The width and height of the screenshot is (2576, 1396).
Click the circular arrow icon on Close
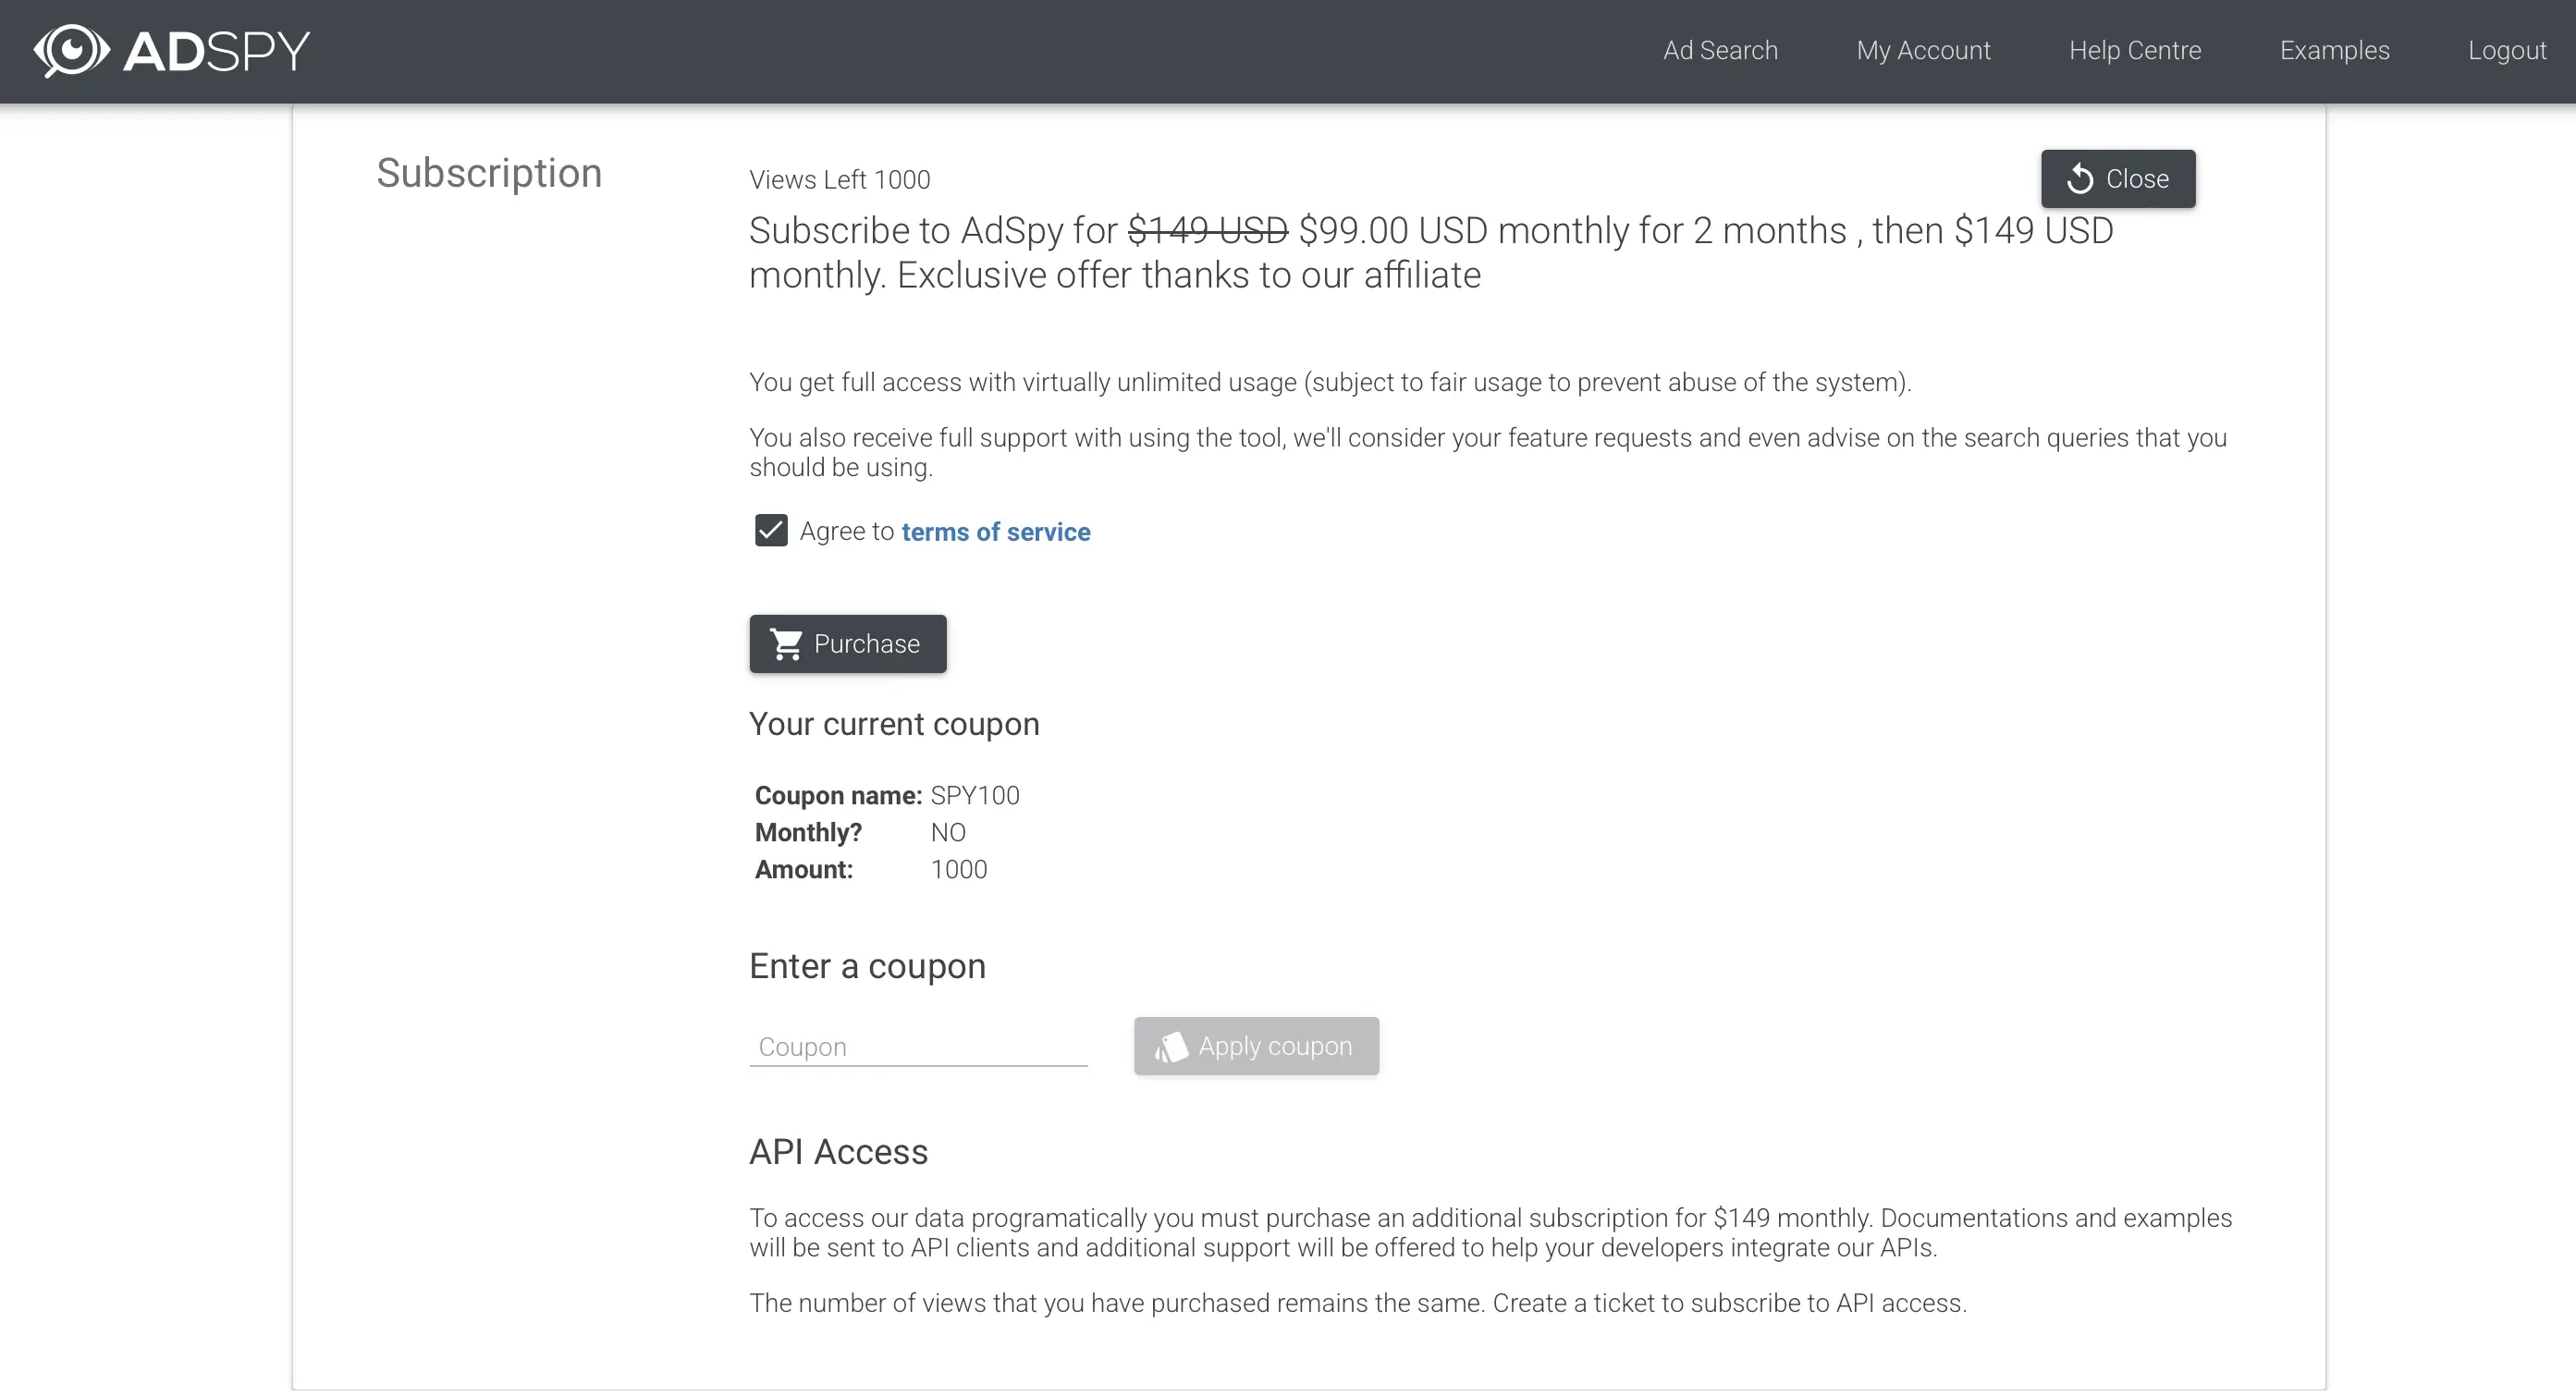pos(2080,179)
